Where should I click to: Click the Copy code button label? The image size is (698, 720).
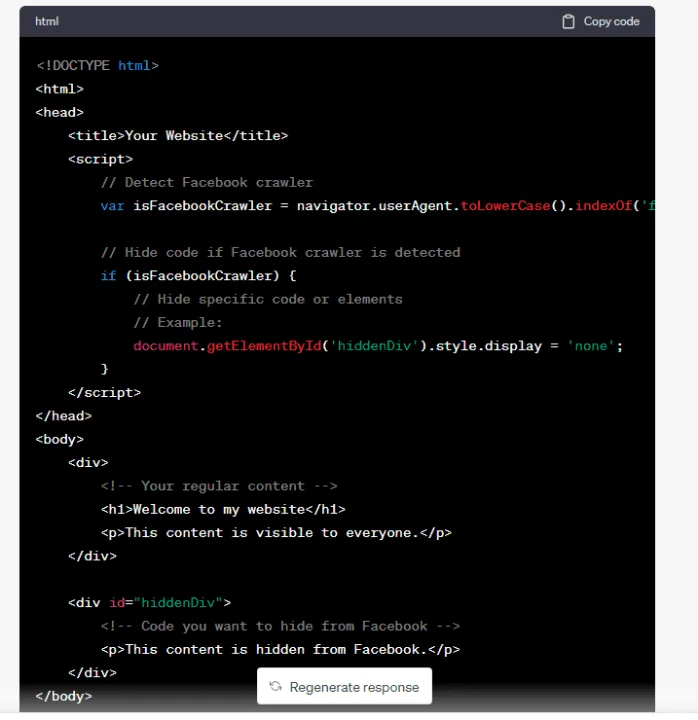(x=611, y=22)
